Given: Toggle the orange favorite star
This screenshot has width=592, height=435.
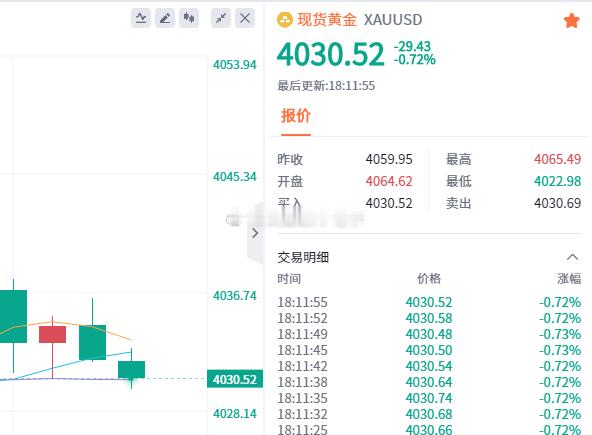Looking at the screenshot, I should pos(571,20).
